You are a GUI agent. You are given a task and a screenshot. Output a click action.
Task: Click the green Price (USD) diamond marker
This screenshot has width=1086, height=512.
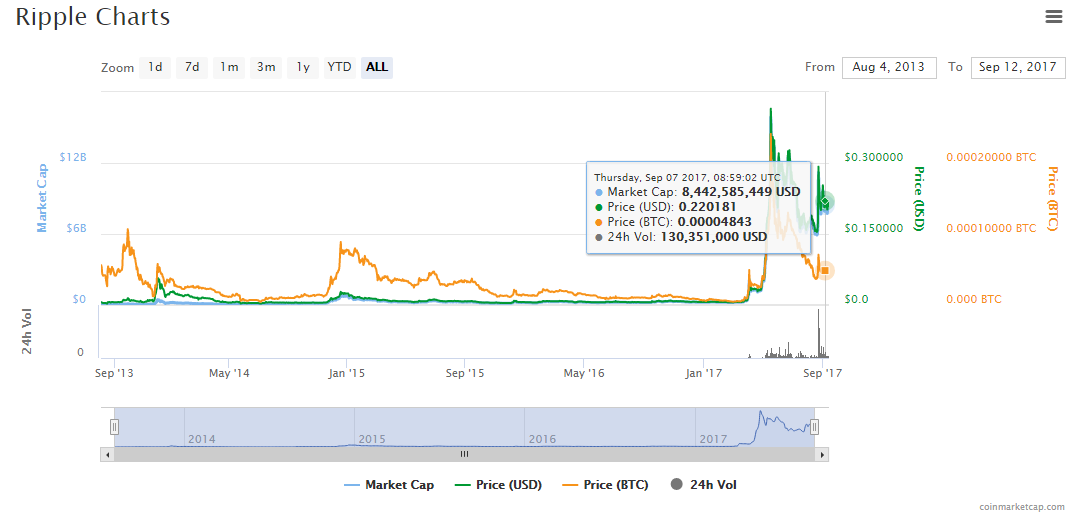(x=825, y=202)
